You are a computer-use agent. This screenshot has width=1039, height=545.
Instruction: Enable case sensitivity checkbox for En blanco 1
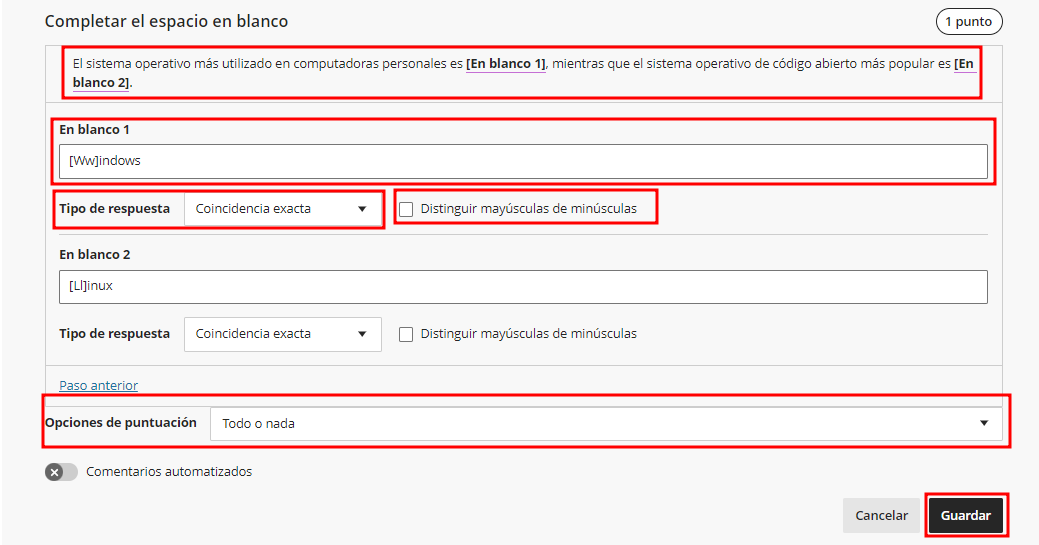coord(406,209)
